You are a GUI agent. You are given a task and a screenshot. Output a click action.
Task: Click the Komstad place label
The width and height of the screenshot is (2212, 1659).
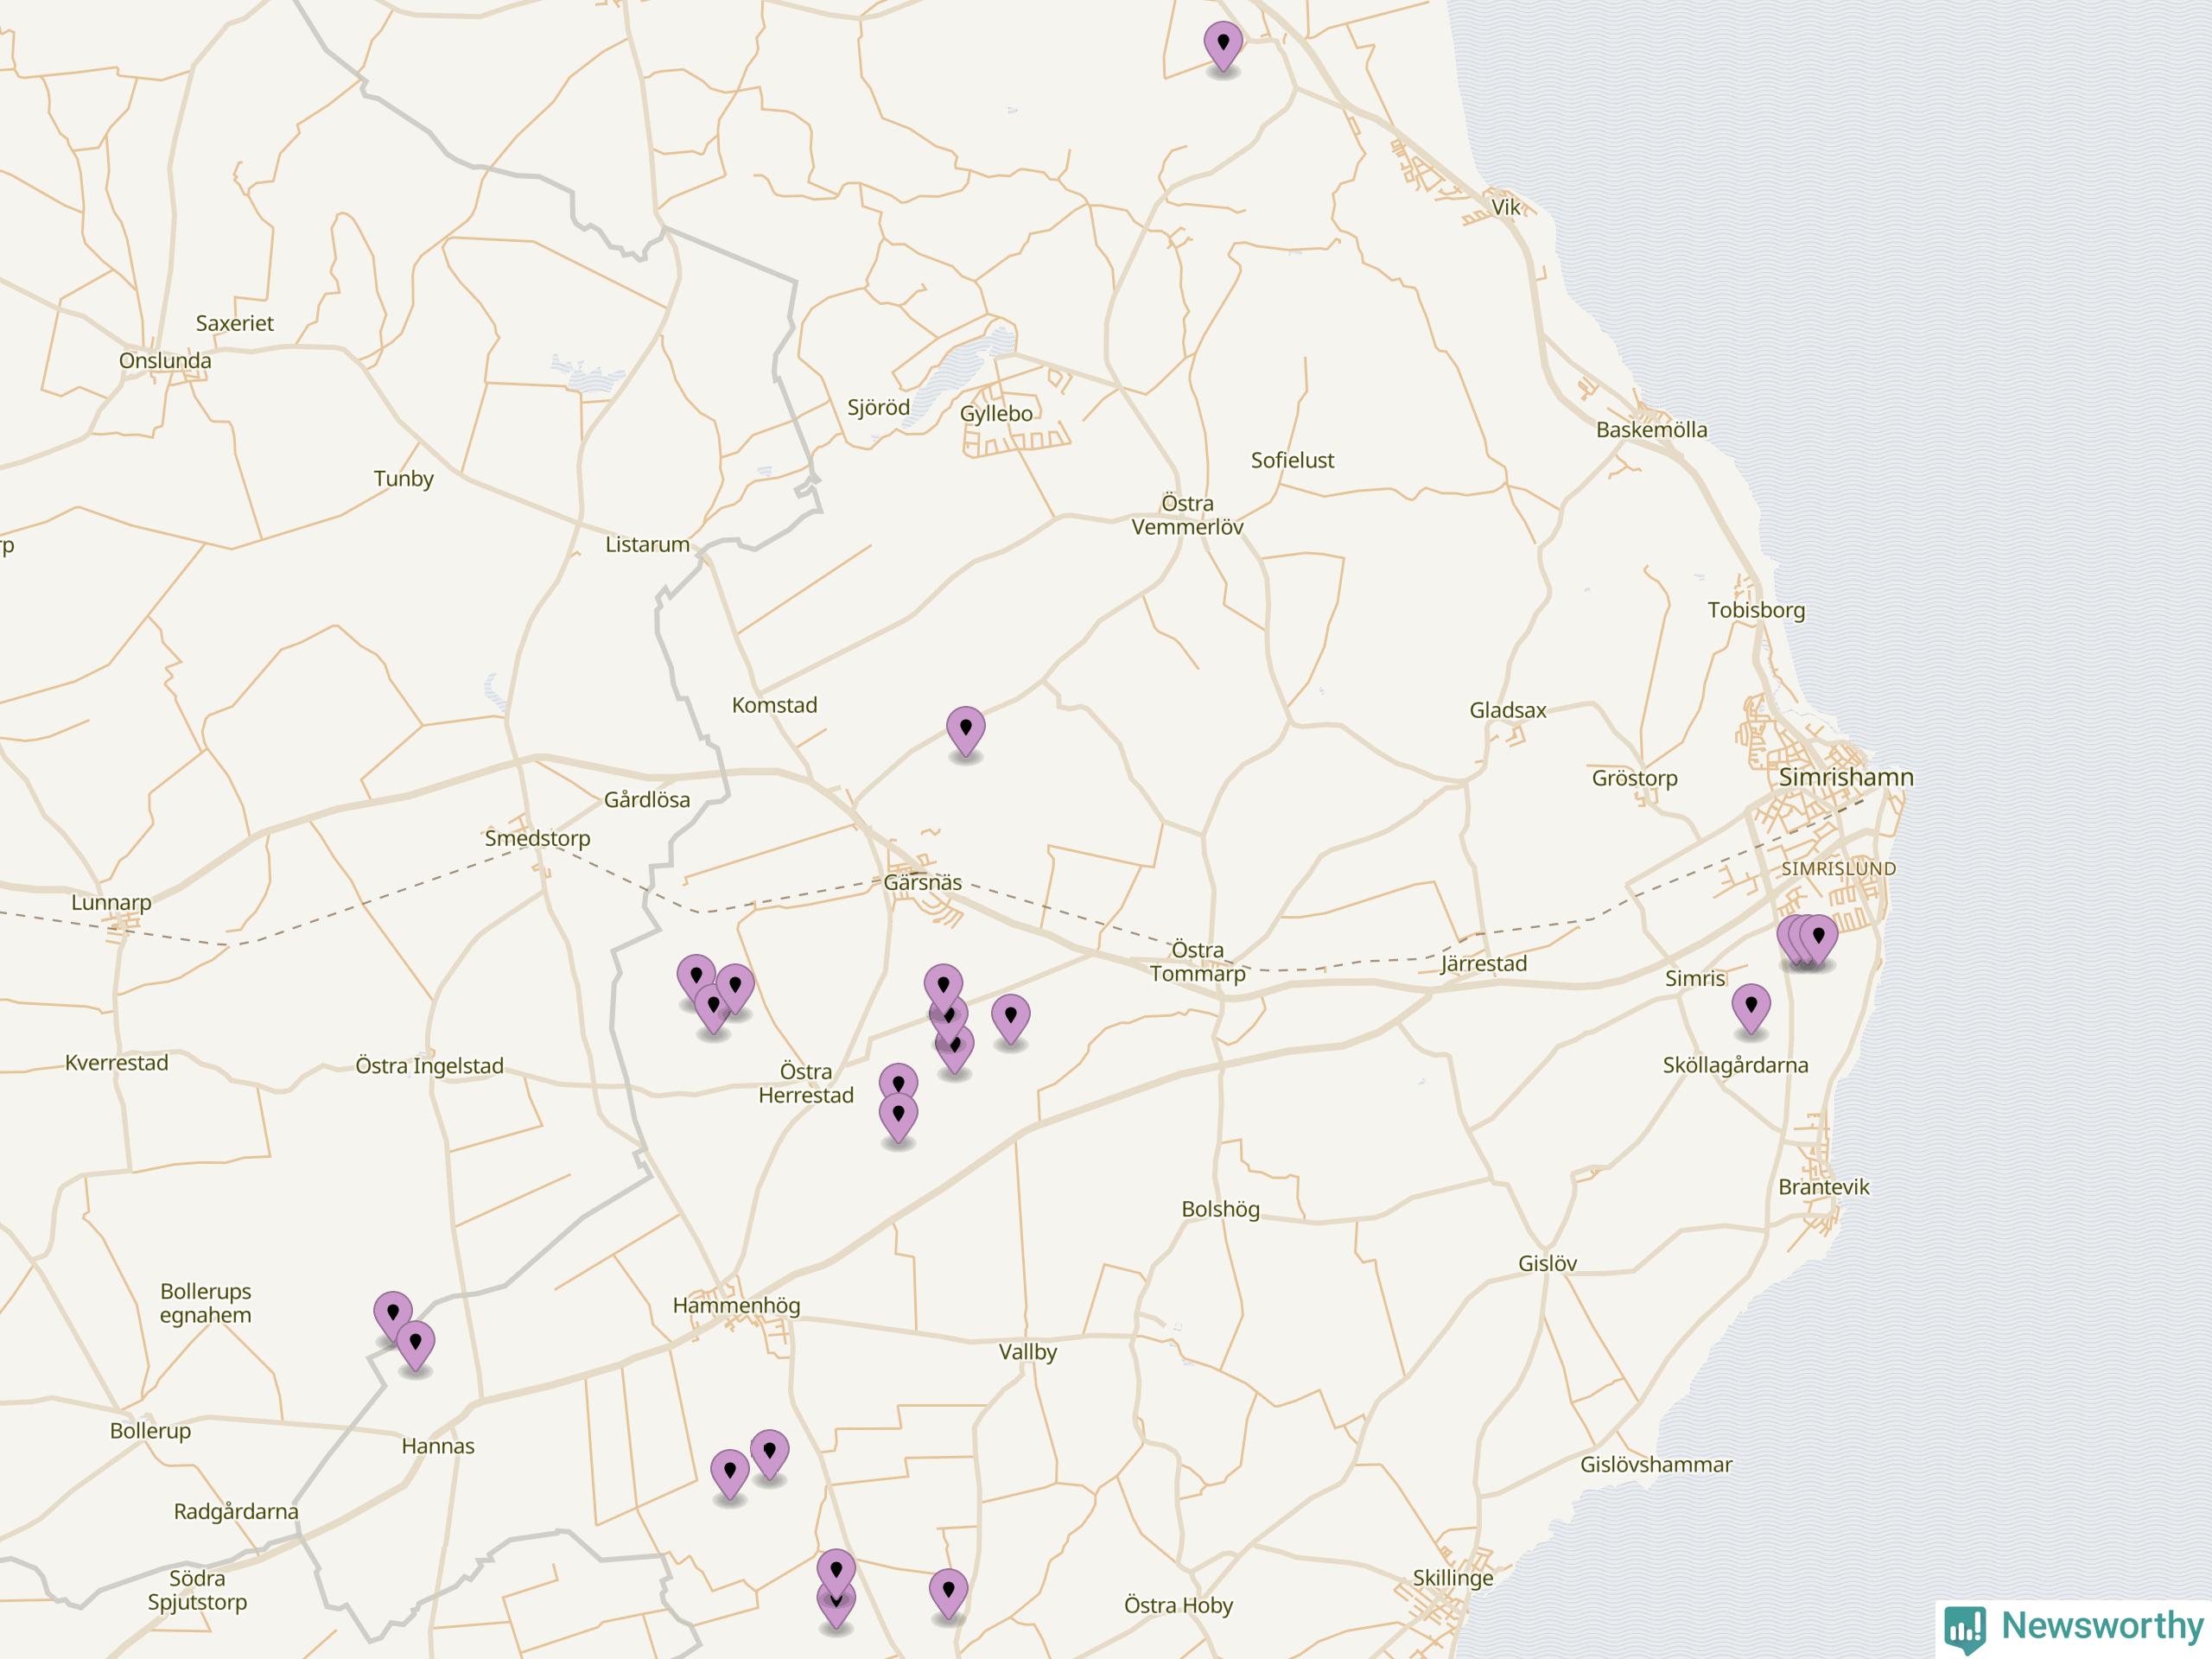pyautogui.click(x=775, y=705)
